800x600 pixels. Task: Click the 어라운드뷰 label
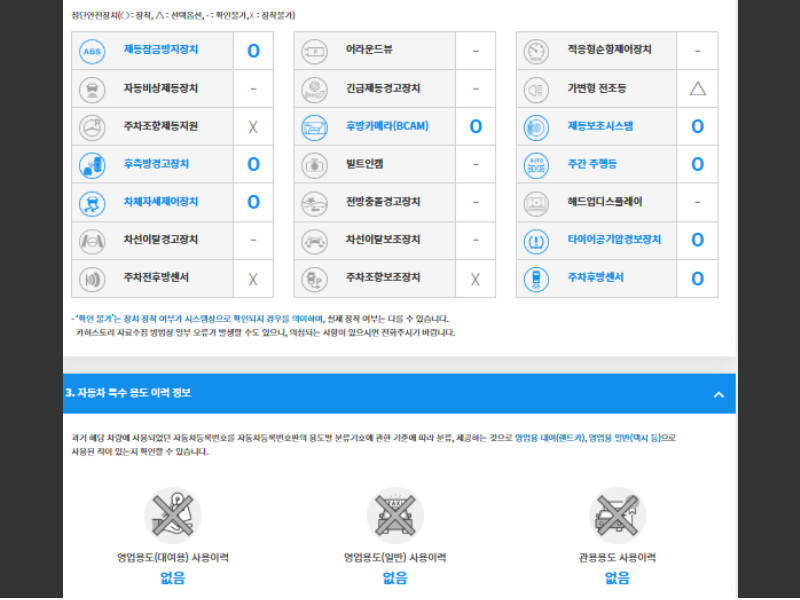(x=369, y=49)
